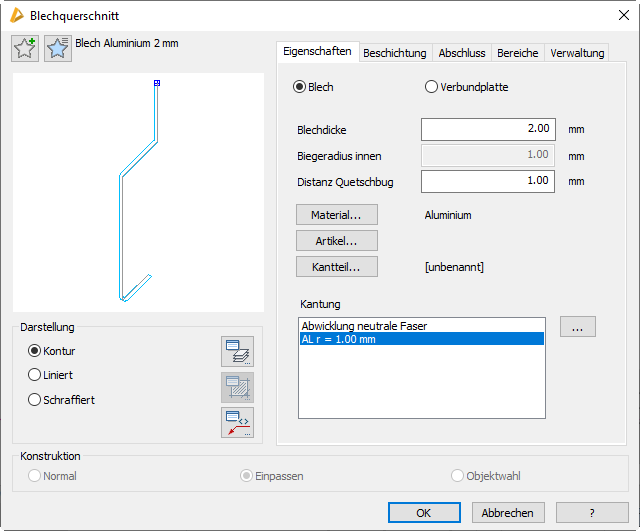This screenshot has width=640, height=531.
Task: Select the Blech radio button
Action: point(299,87)
